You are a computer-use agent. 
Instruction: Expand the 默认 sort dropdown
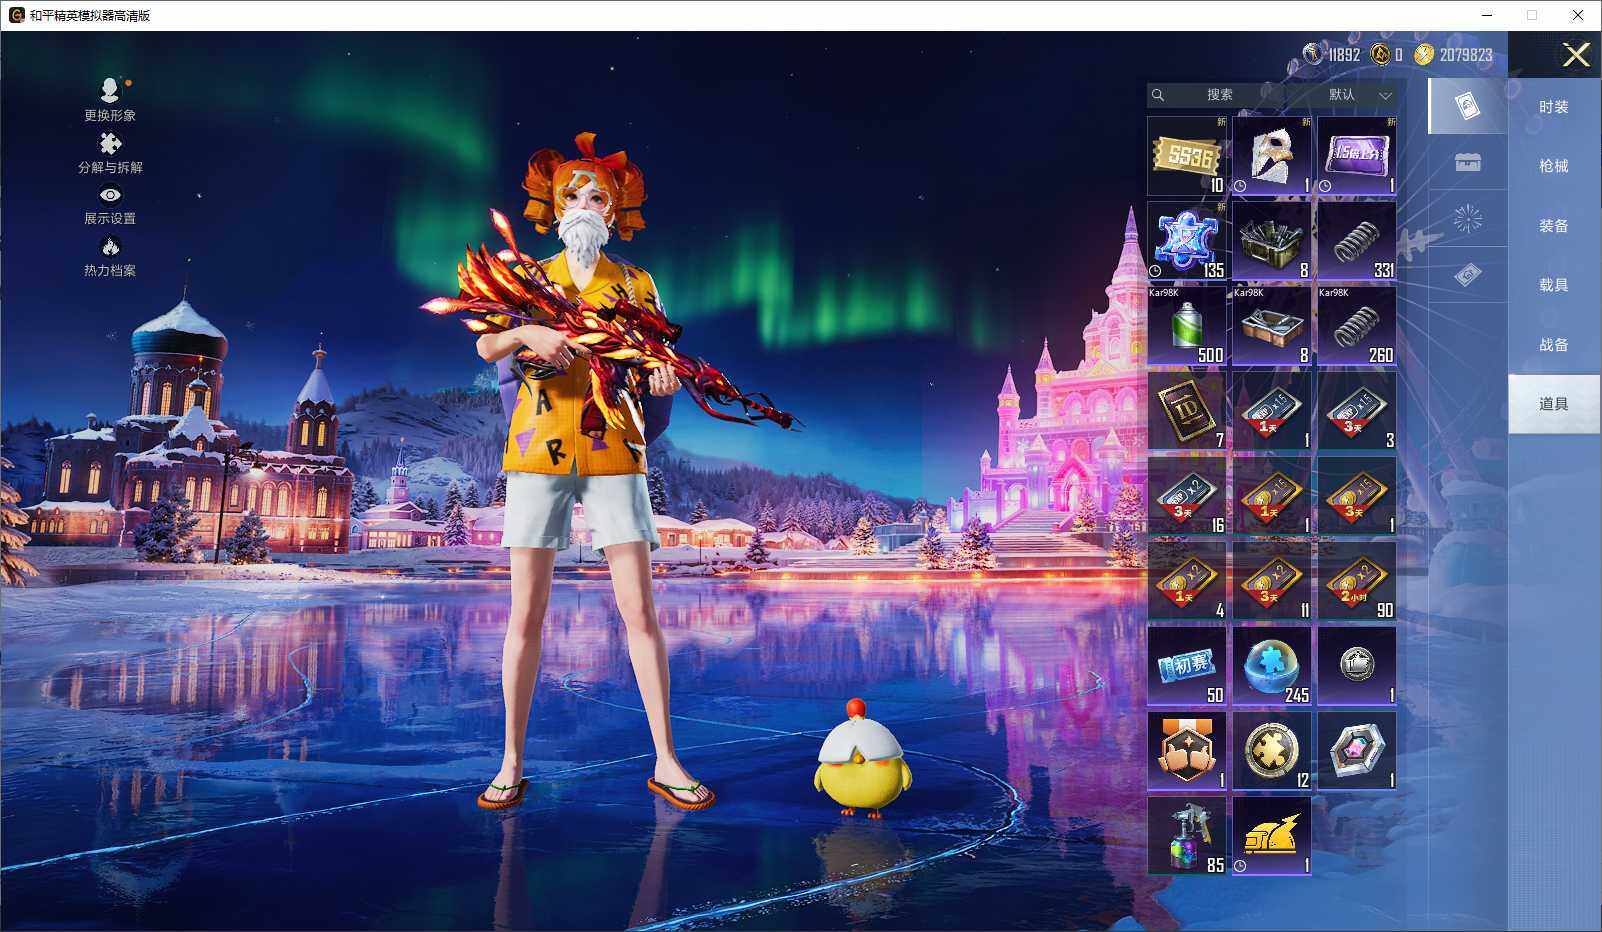coord(1357,95)
